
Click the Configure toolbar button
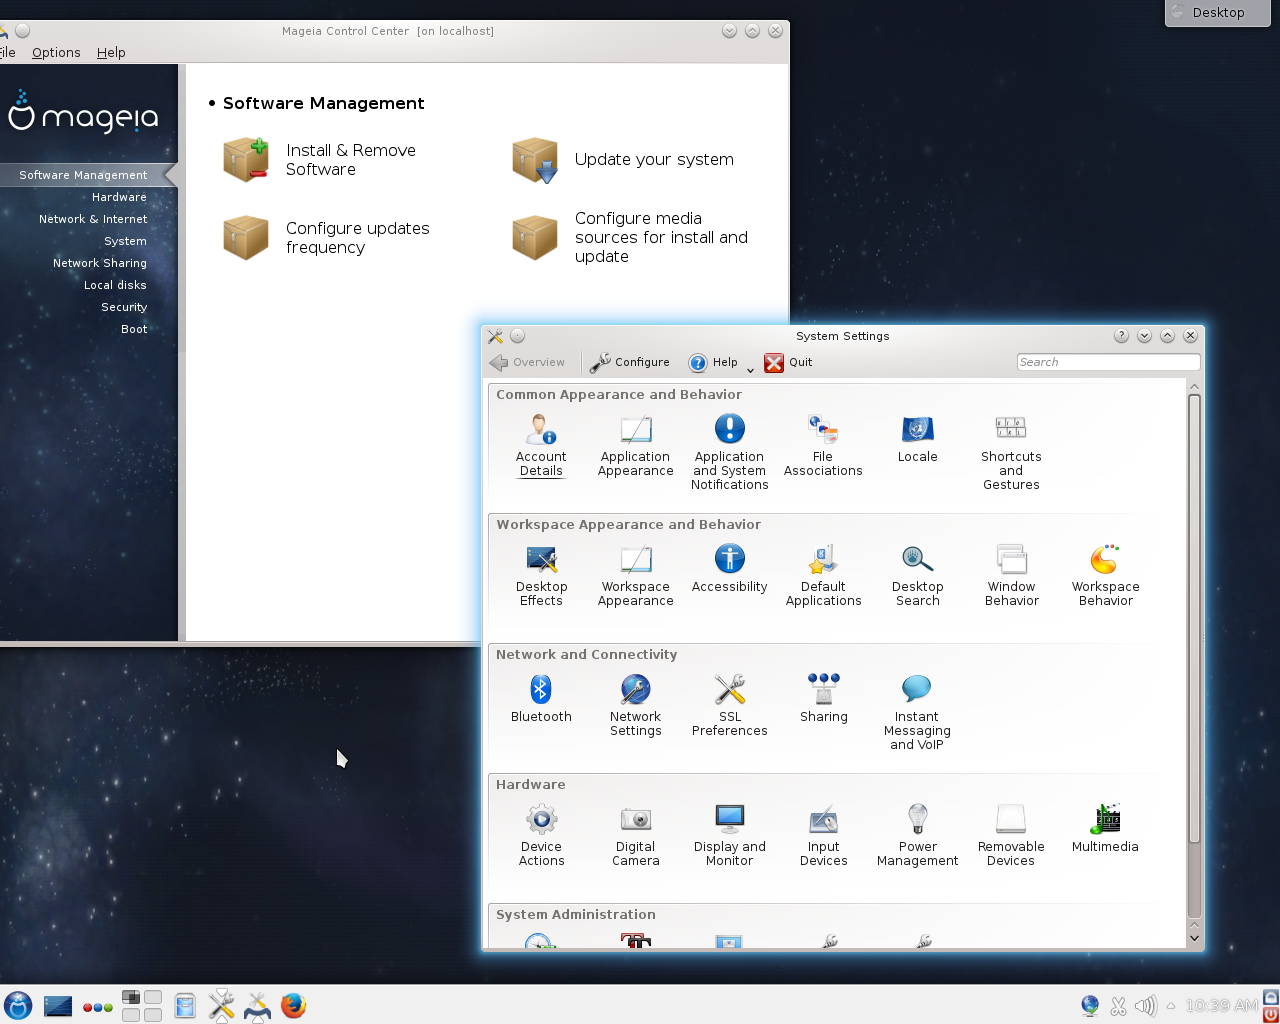coord(630,363)
